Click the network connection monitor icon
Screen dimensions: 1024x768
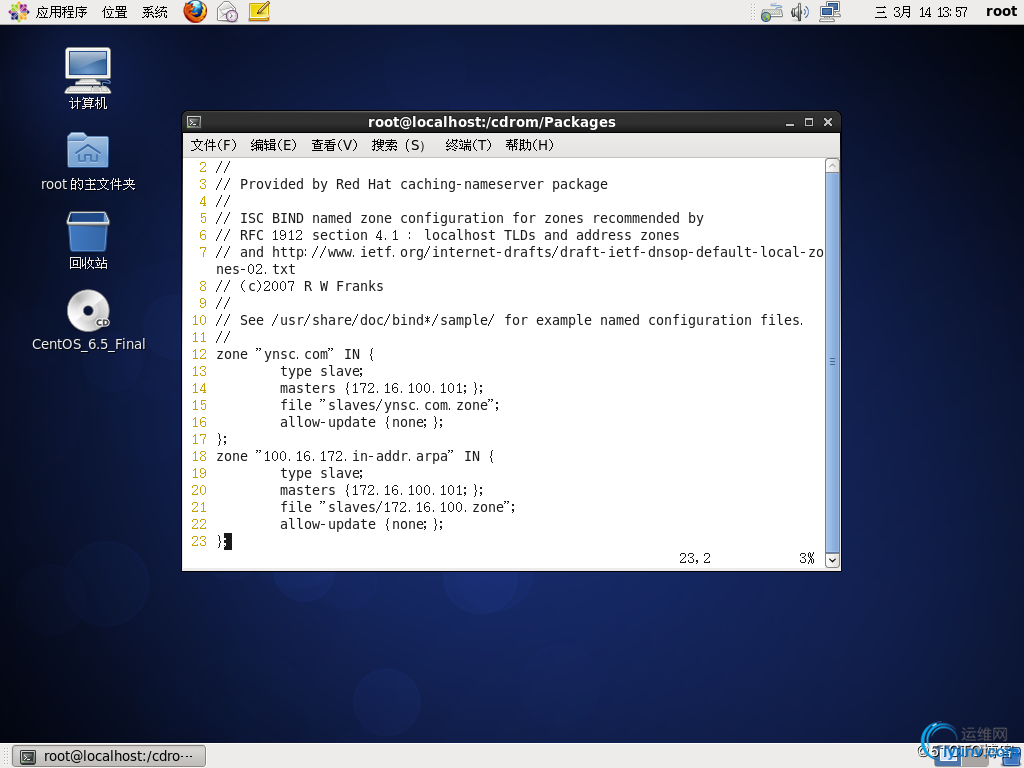click(830, 12)
